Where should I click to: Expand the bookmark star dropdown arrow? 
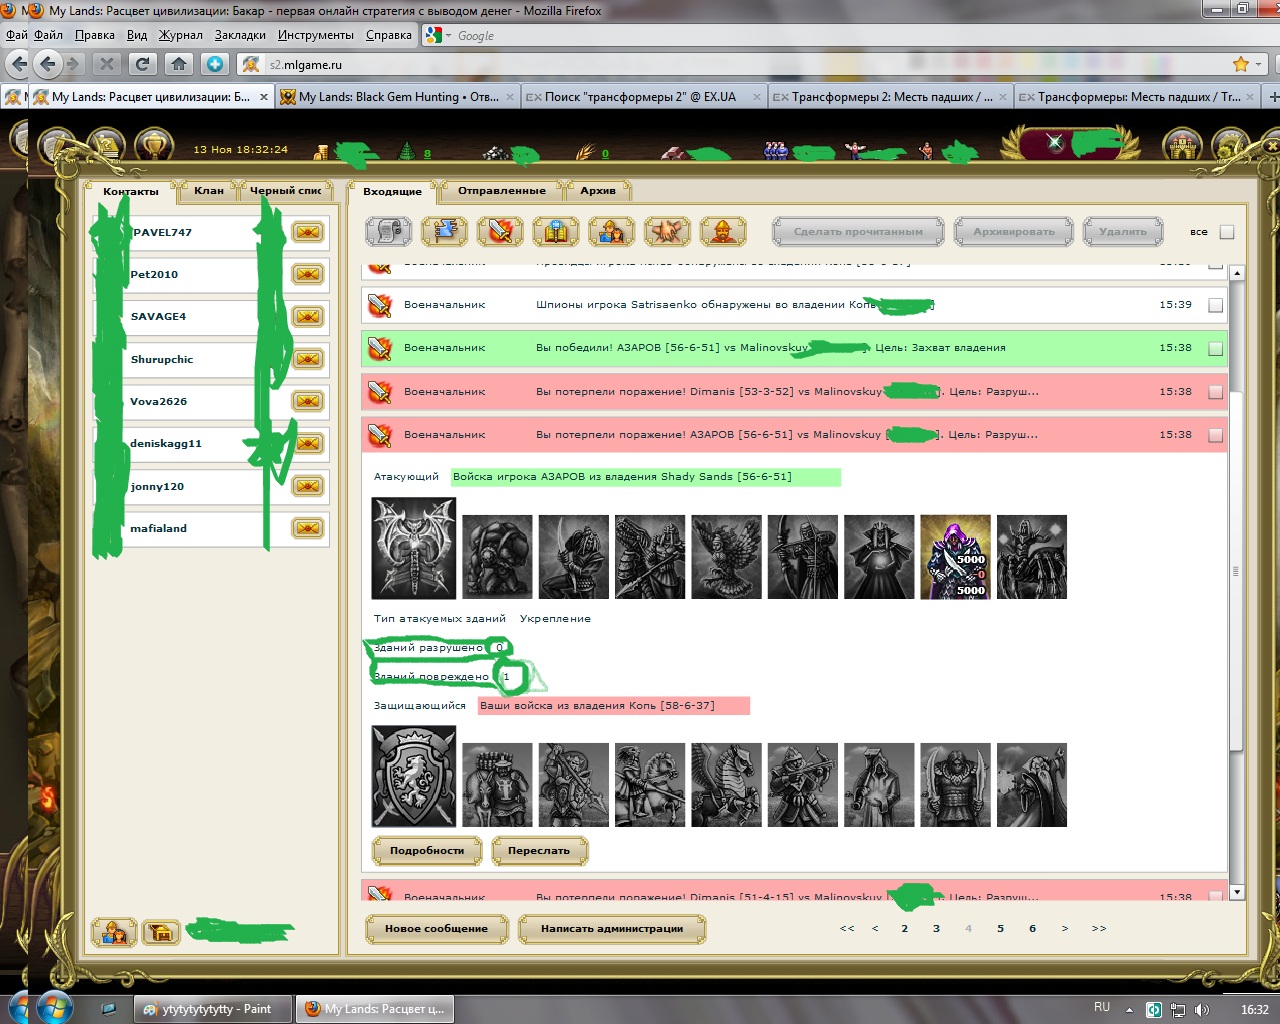[1258, 64]
